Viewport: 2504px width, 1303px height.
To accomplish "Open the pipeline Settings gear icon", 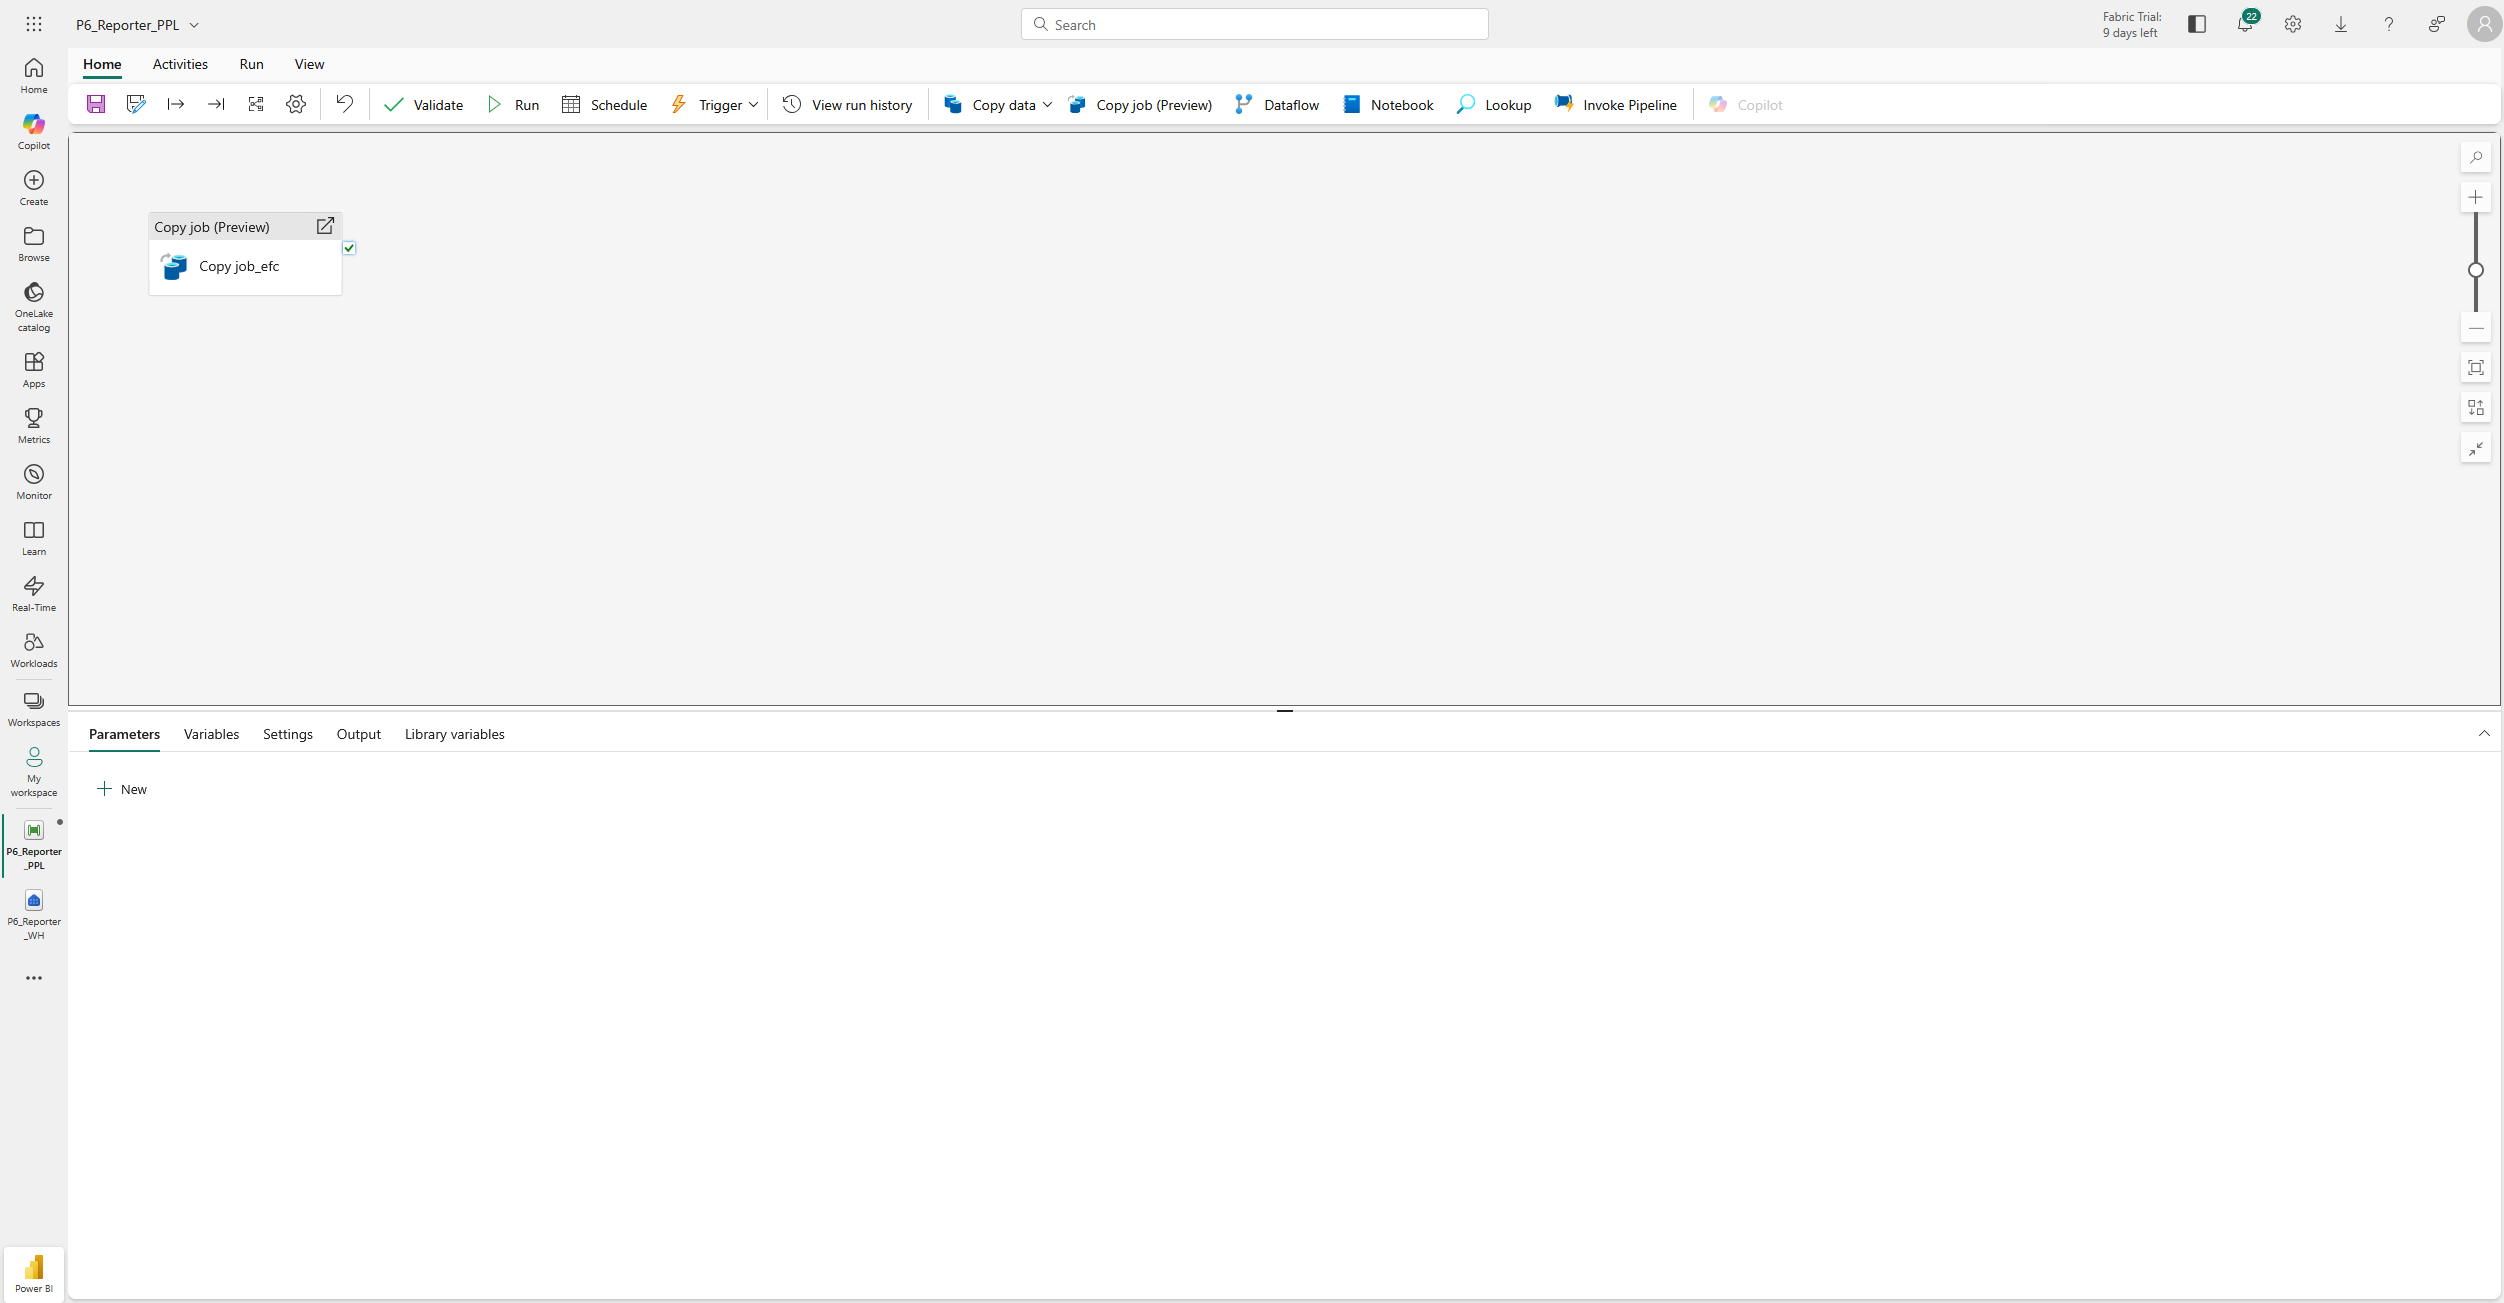I will pyautogui.click(x=295, y=104).
